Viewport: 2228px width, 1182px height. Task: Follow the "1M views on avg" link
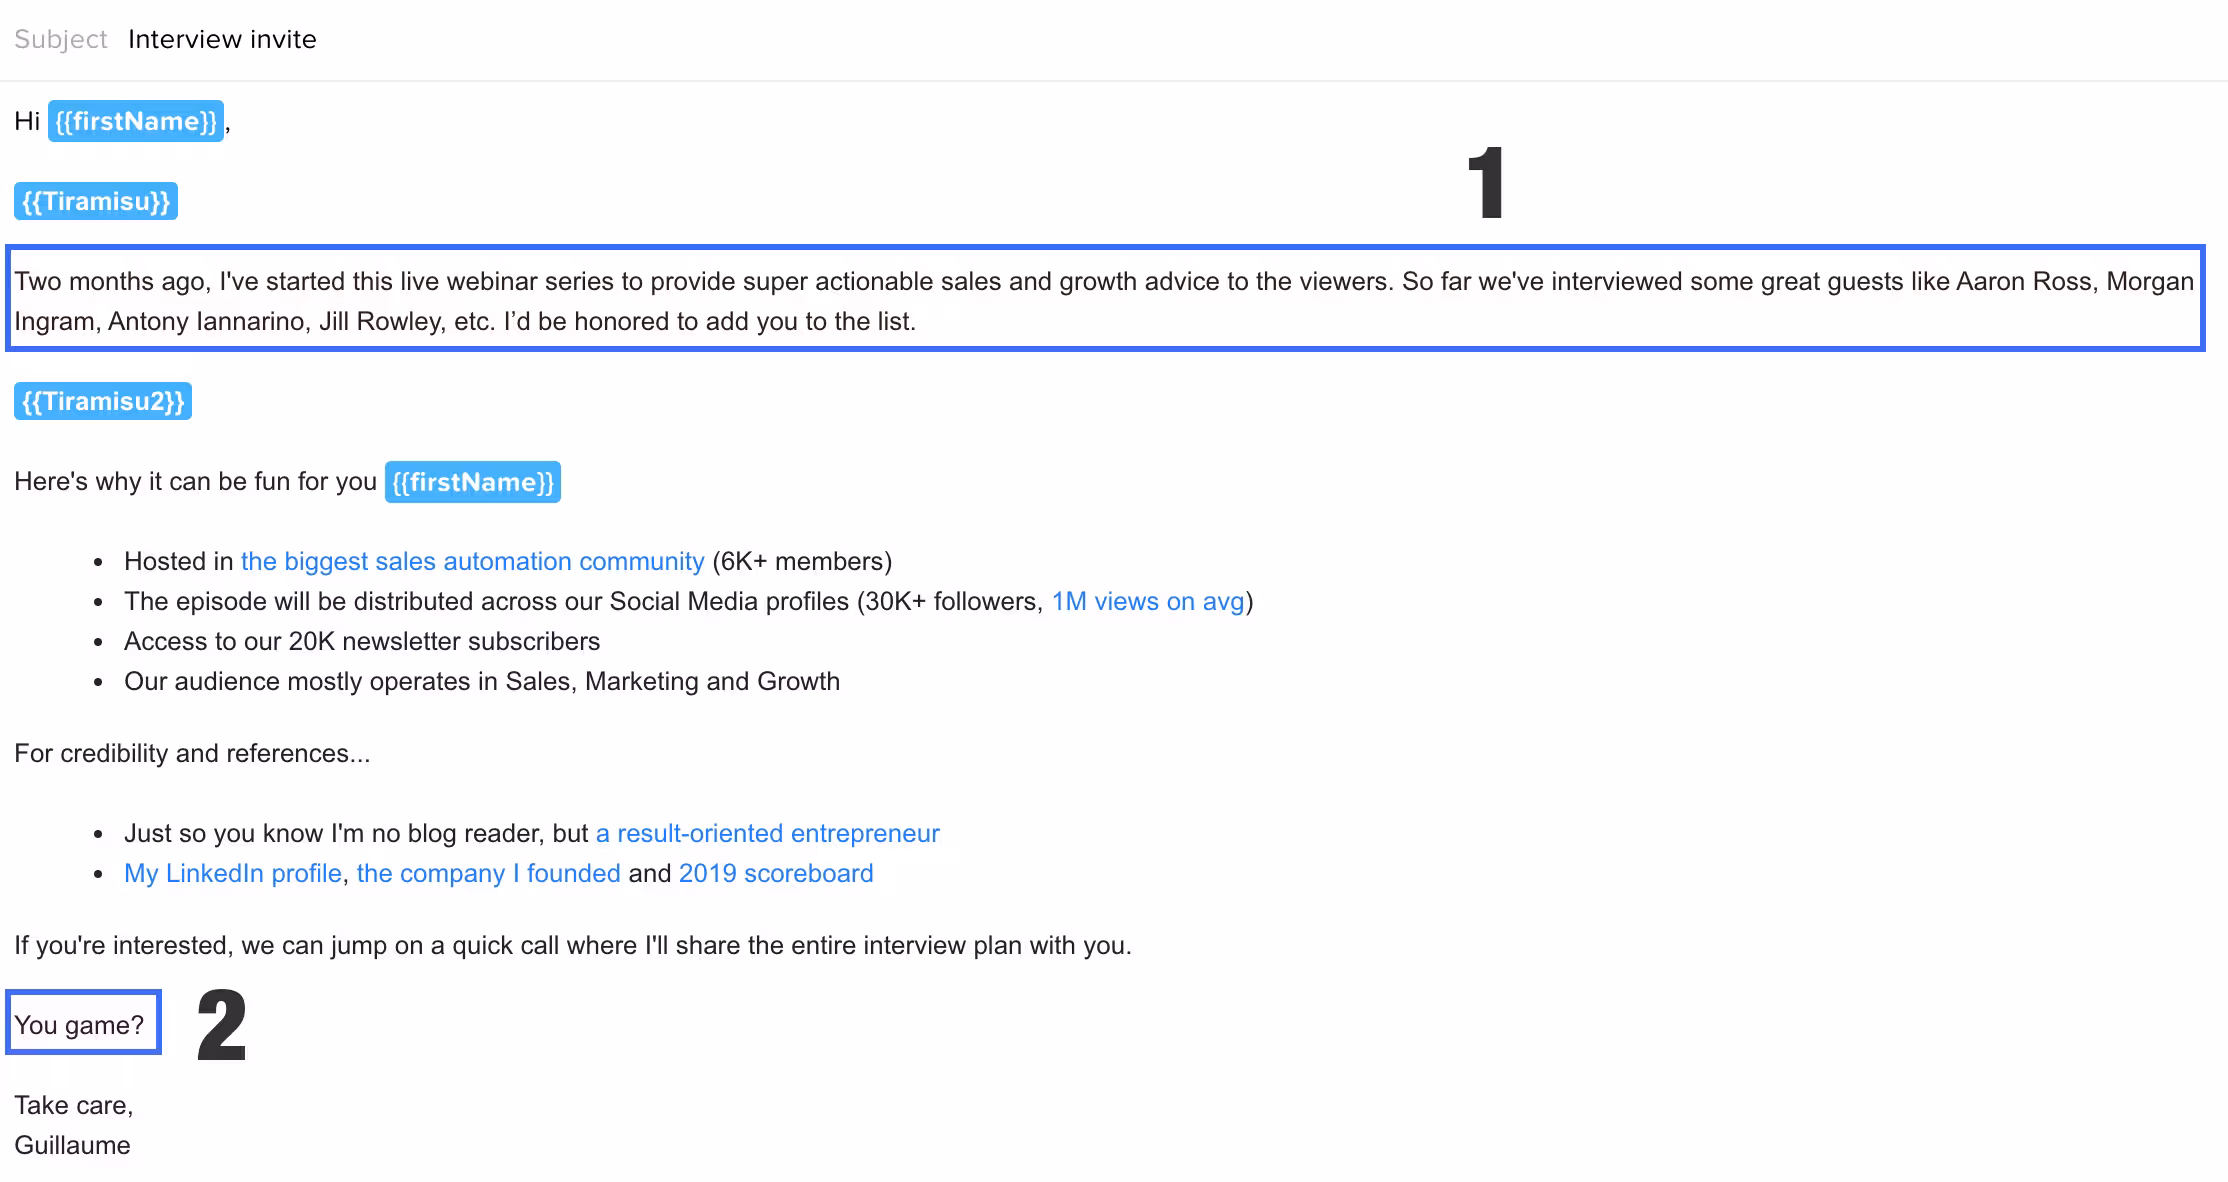click(x=1147, y=601)
